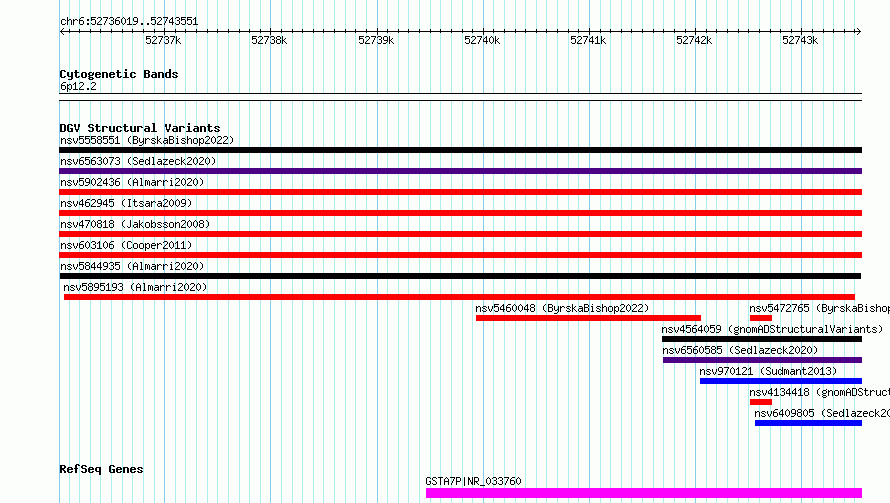This screenshot has height=503, width=890.
Task: Click the red bar under nsv470818
Action: (460, 234)
